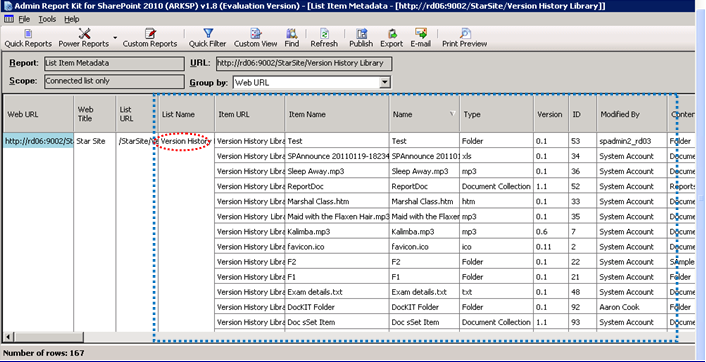Select the favicon.ico item name cell

click(x=337, y=247)
